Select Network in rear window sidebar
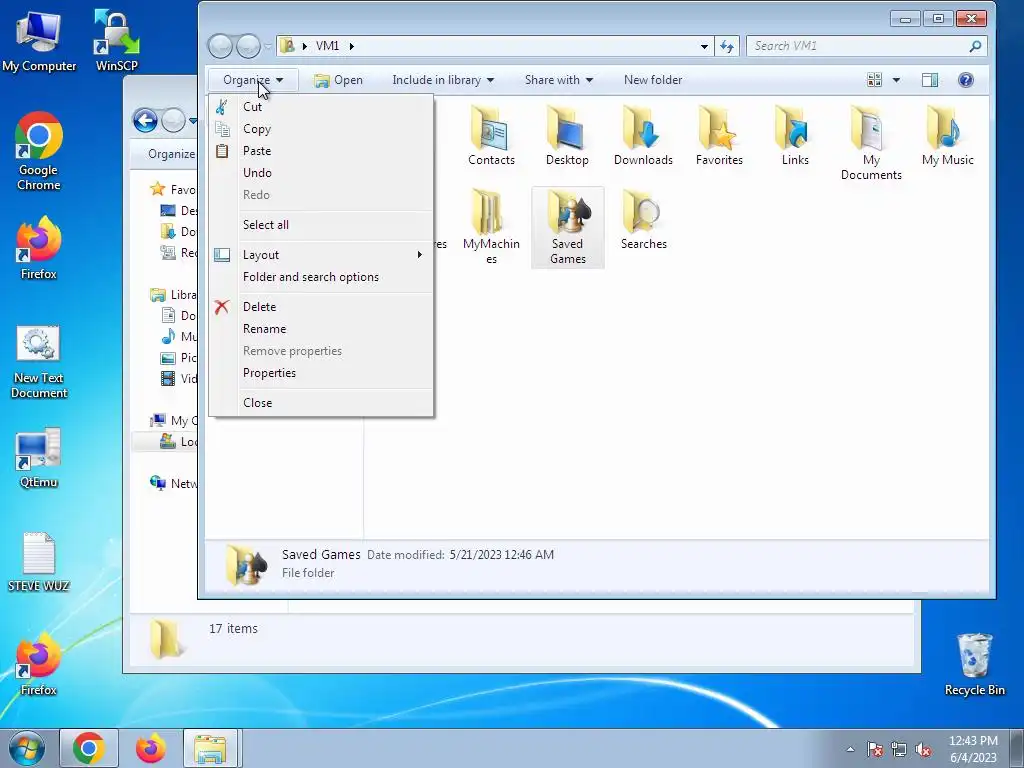 [173, 484]
